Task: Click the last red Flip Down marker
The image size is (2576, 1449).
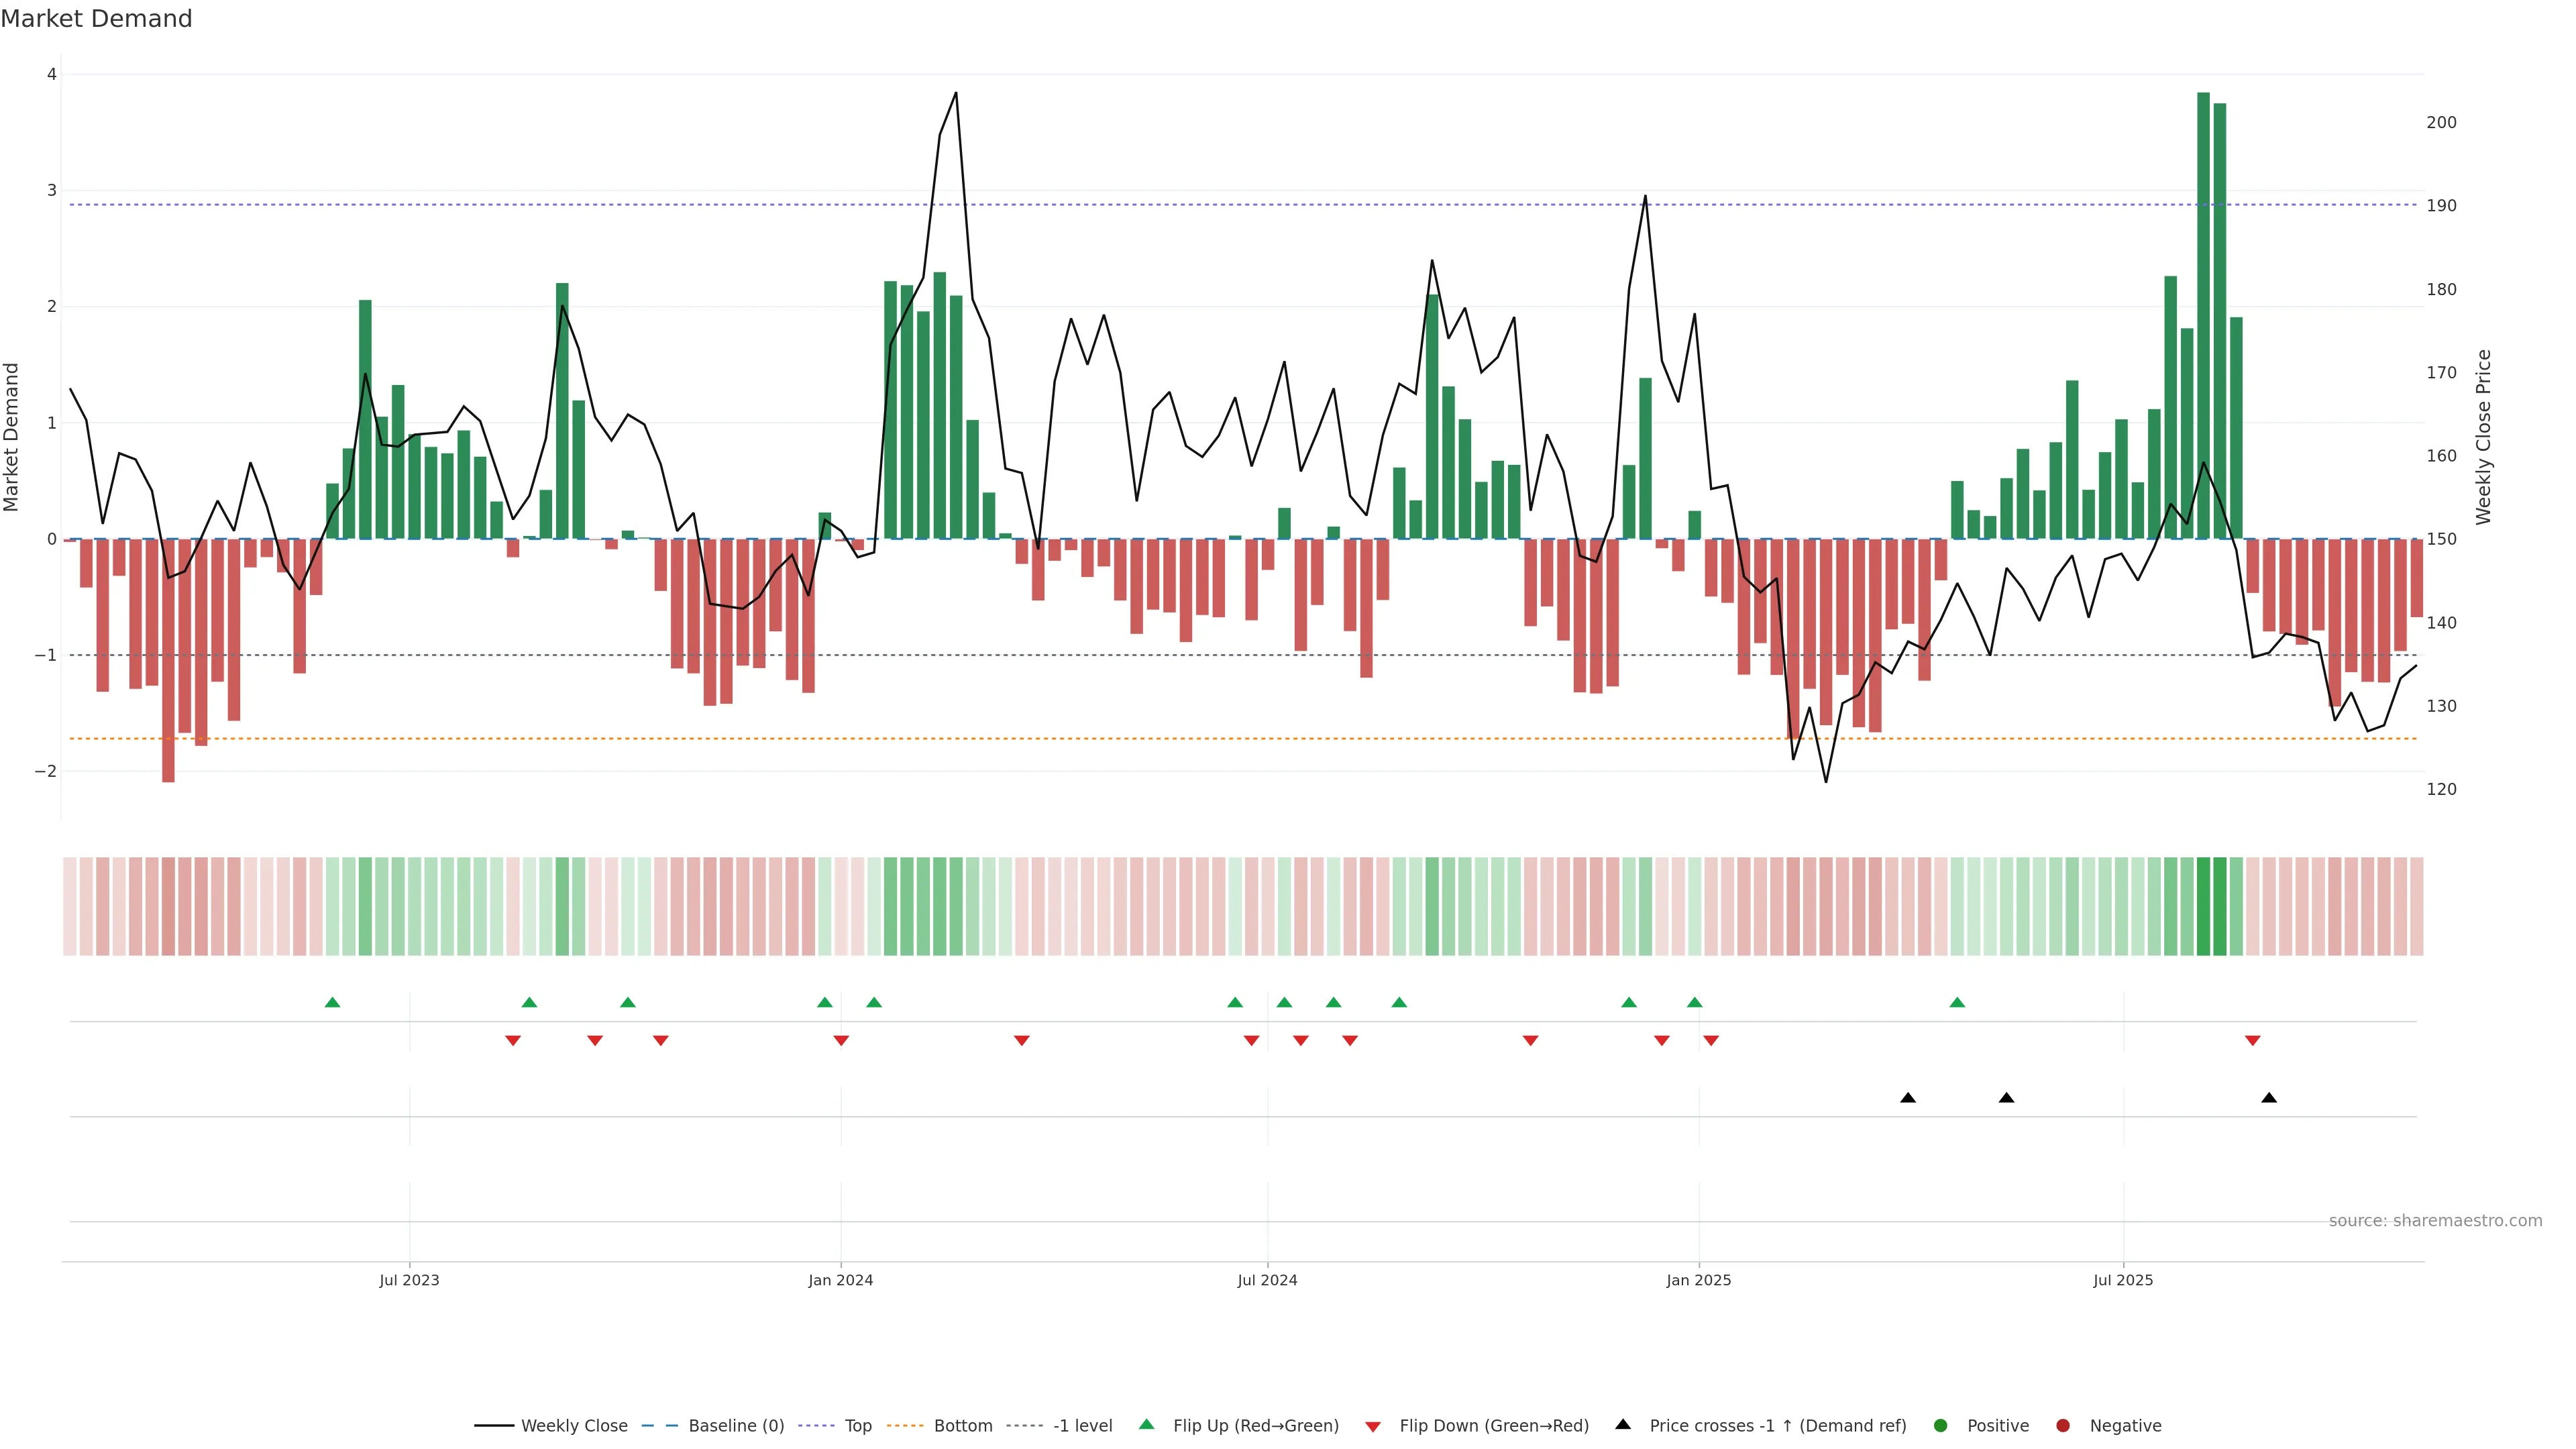Action: pyautogui.click(x=2252, y=1041)
